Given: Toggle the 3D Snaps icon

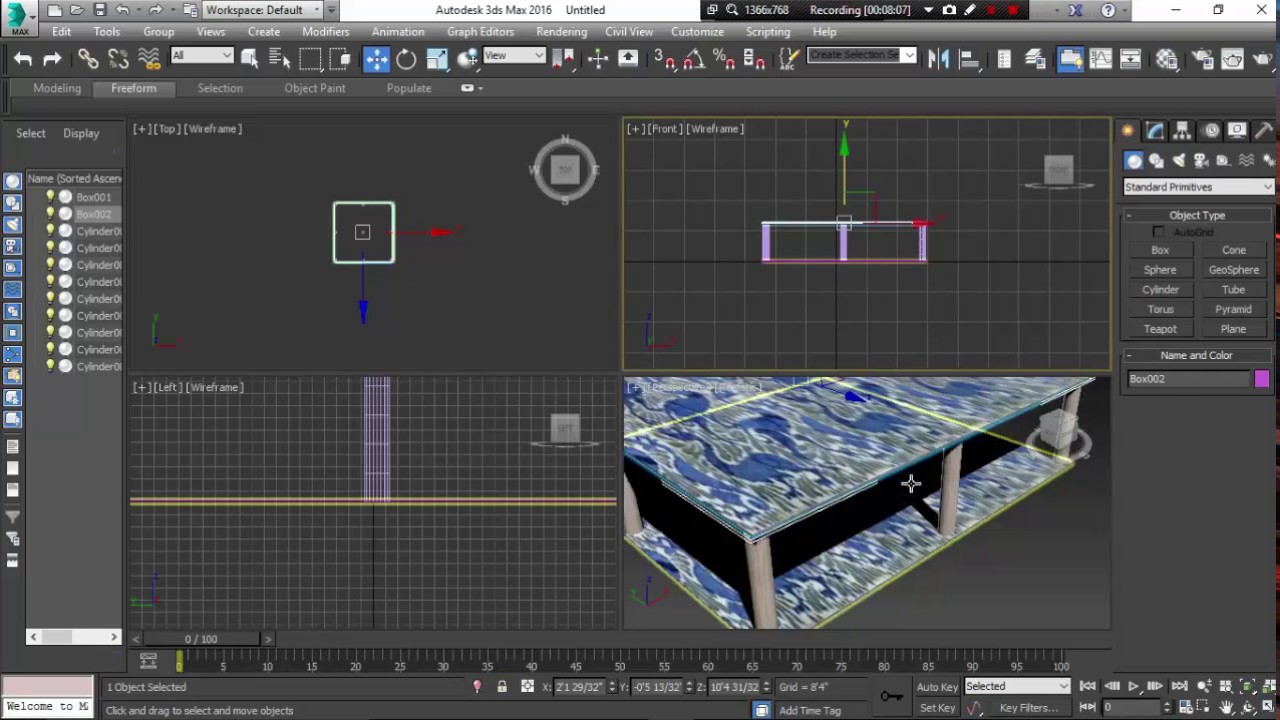Looking at the screenshot, I should coord(665,59).
